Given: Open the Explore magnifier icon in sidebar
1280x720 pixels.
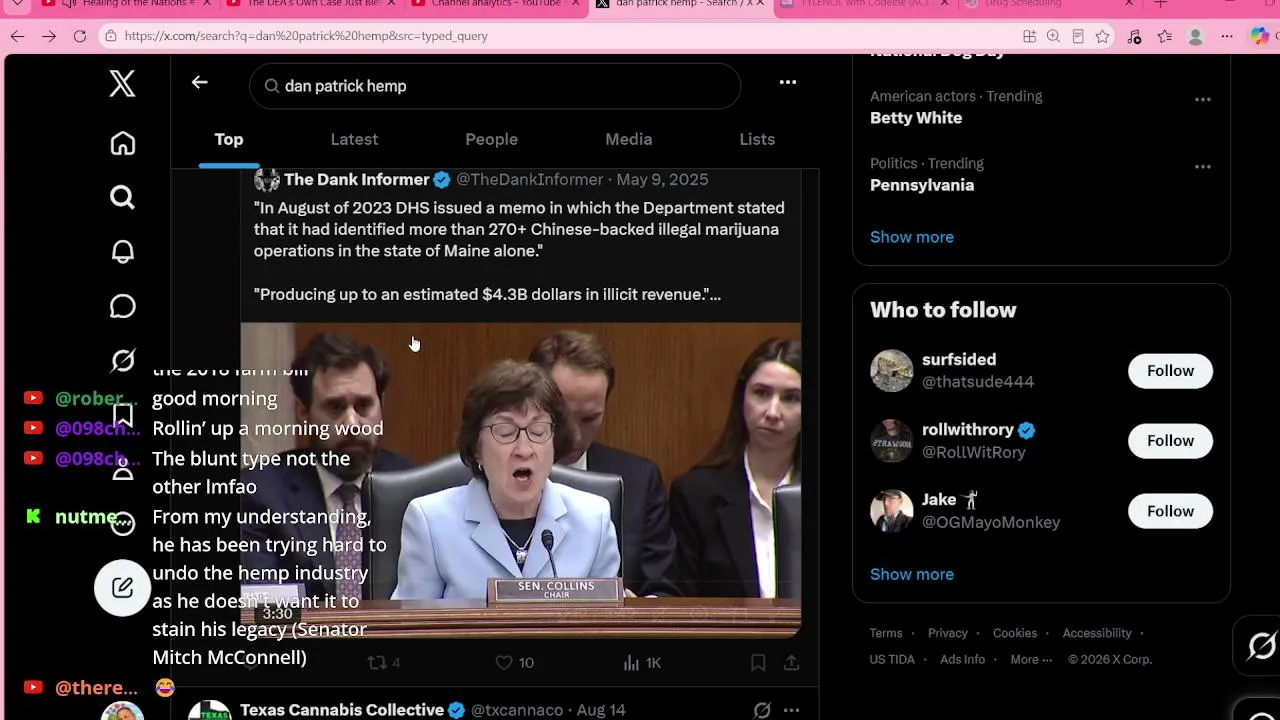Looking at the screenshot, I should pyautogui.click(x=122, y=198).
